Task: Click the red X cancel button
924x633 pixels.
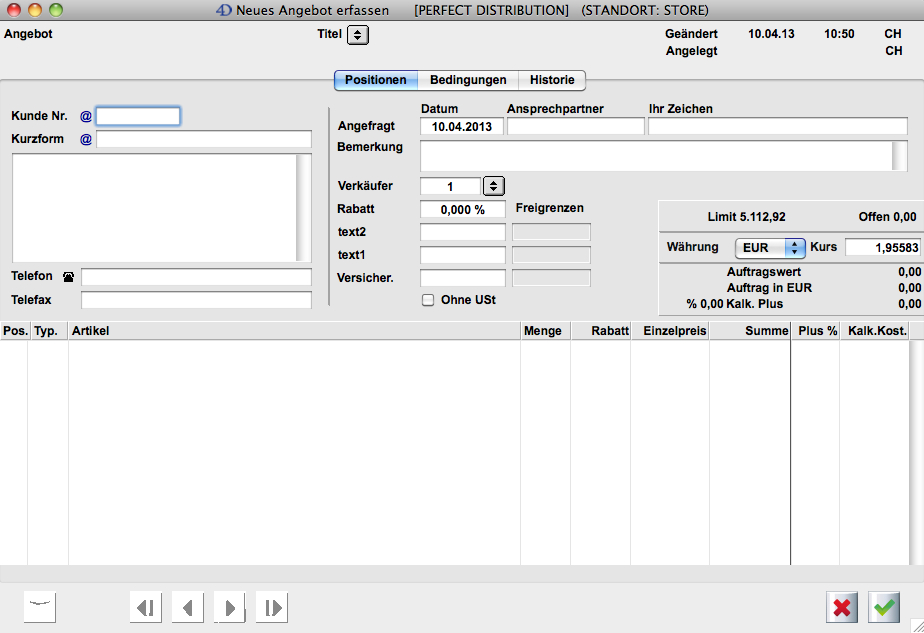Action: click(x=843, y=607)
